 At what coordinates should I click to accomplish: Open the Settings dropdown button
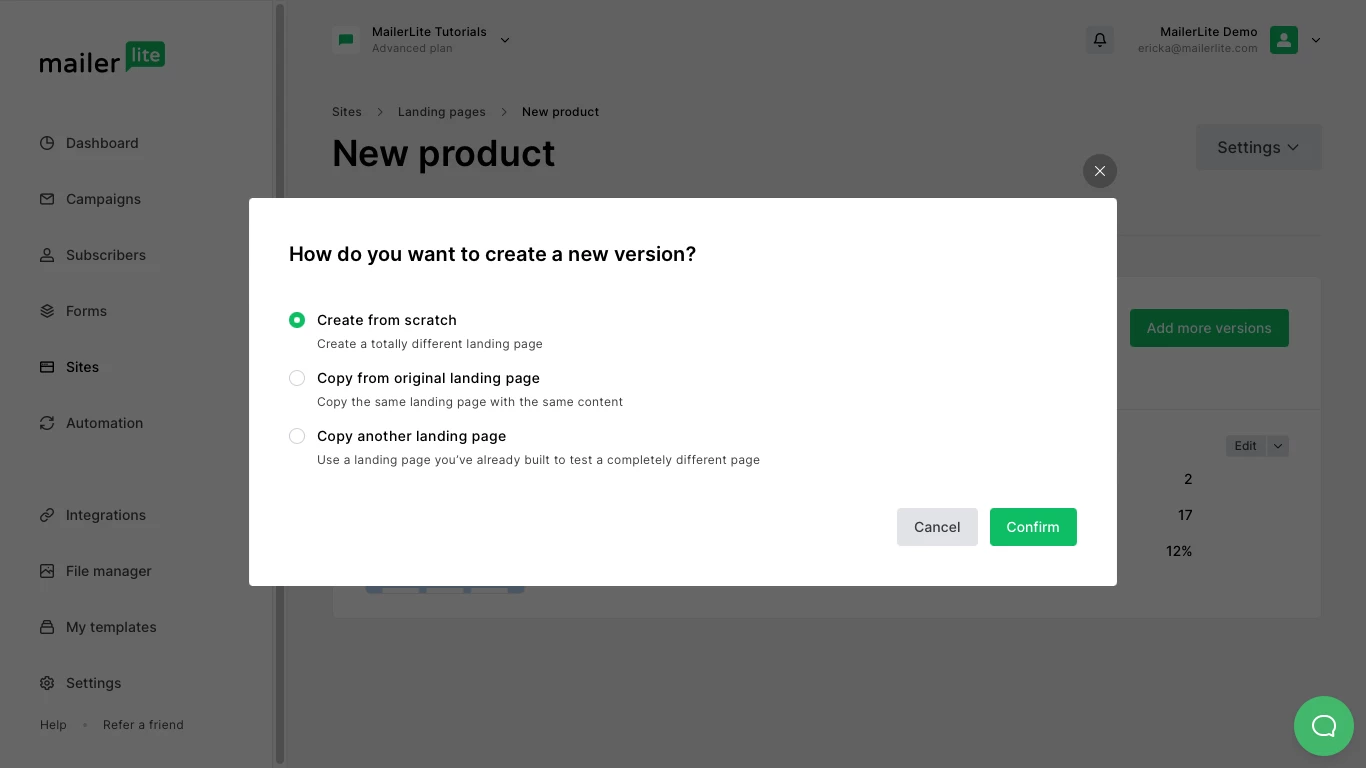(1258, 147)
